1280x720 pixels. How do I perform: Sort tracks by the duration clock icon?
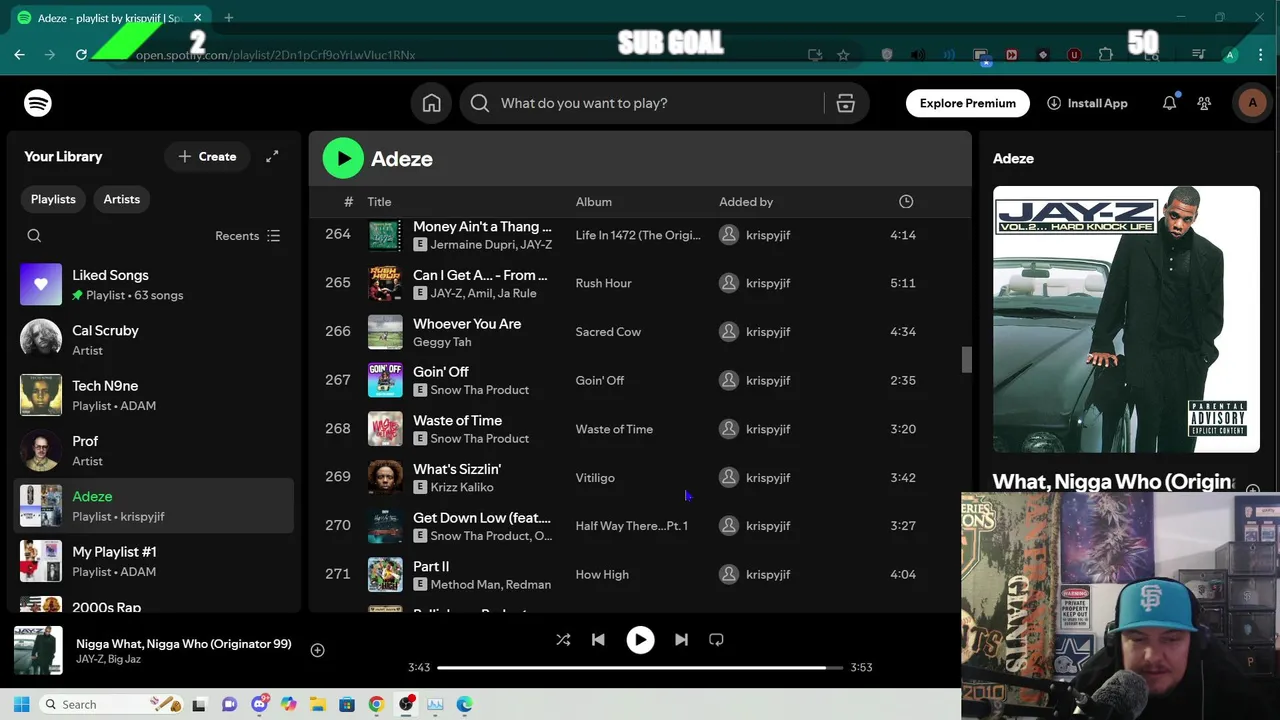[x=906, y=201]
